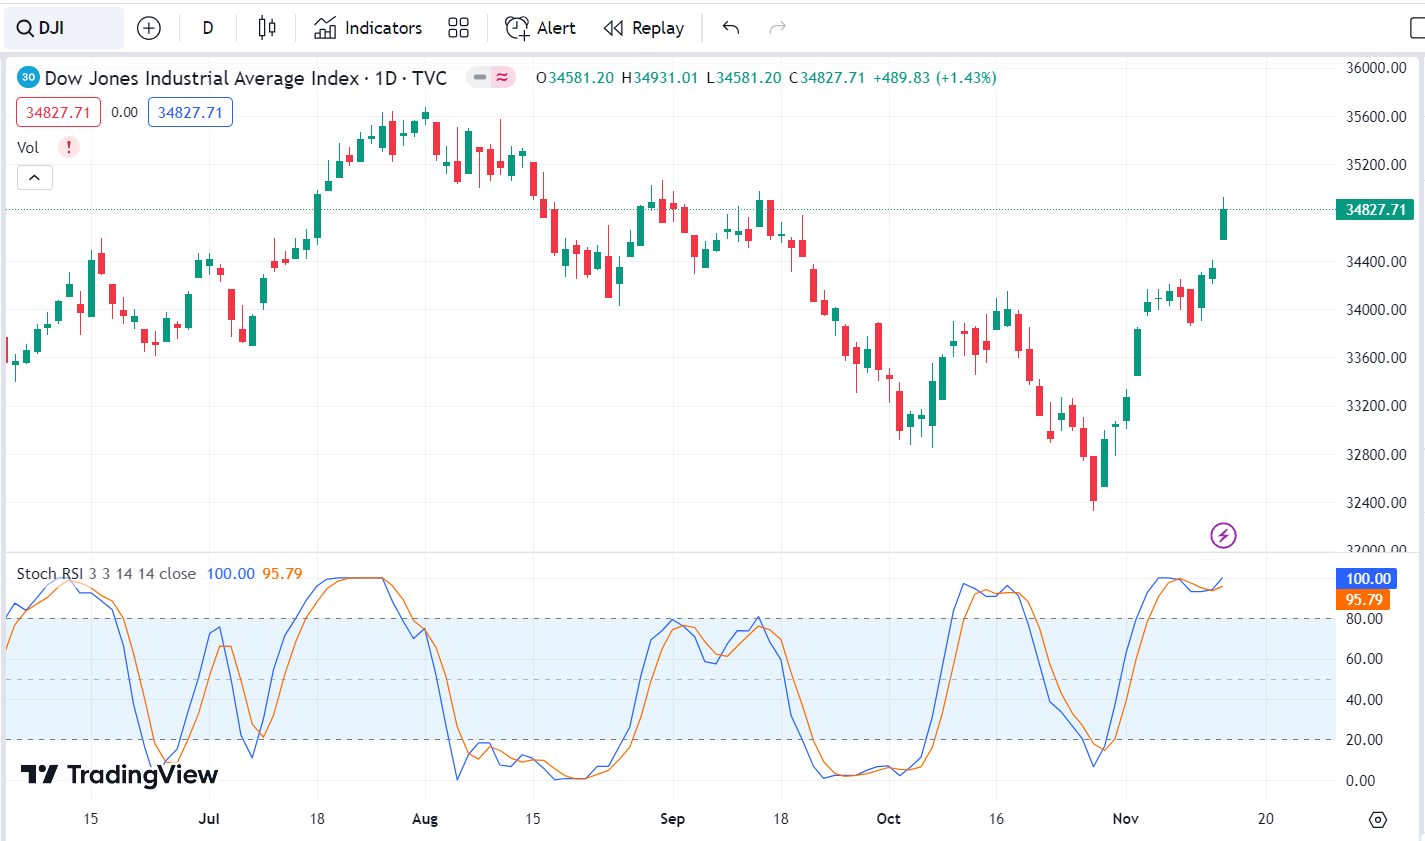Image resolution: width=1425 pixels, height=841 pixels.
Task: Toggle the market status pill beside TVC
Action: click(x=491, y=77)
